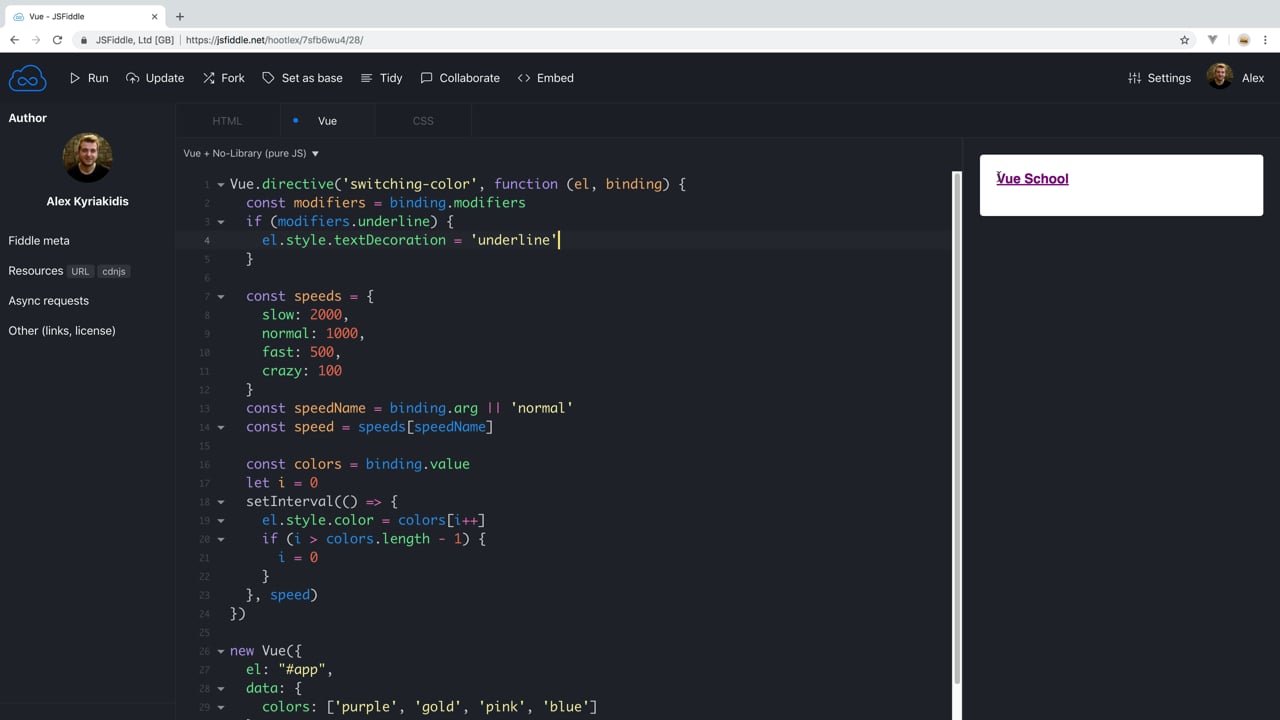Image resolution: width=1280 pixels, height=720 pixels.
Task: Open Chrome profile avatar in toolbar
Action: pyautogui.click(x=1244, y=40)
